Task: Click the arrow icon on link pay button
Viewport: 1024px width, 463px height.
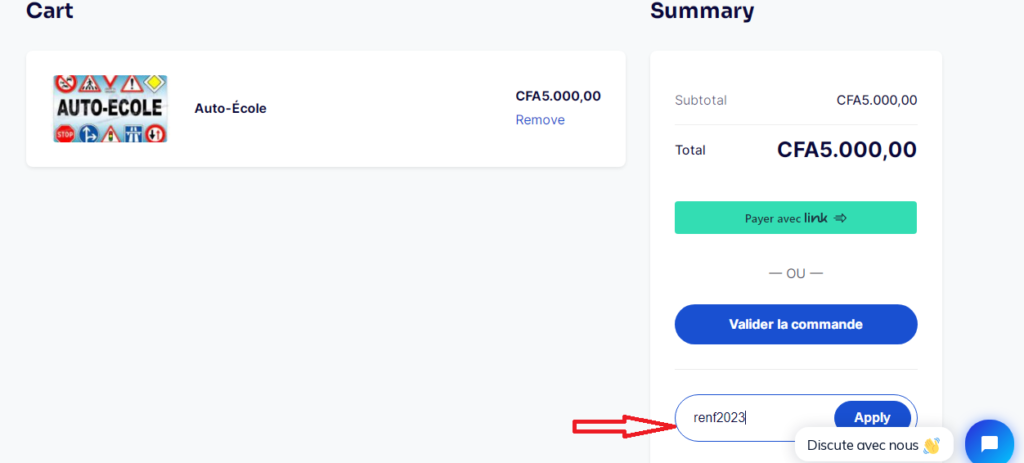Action: [x=840, y=218]
